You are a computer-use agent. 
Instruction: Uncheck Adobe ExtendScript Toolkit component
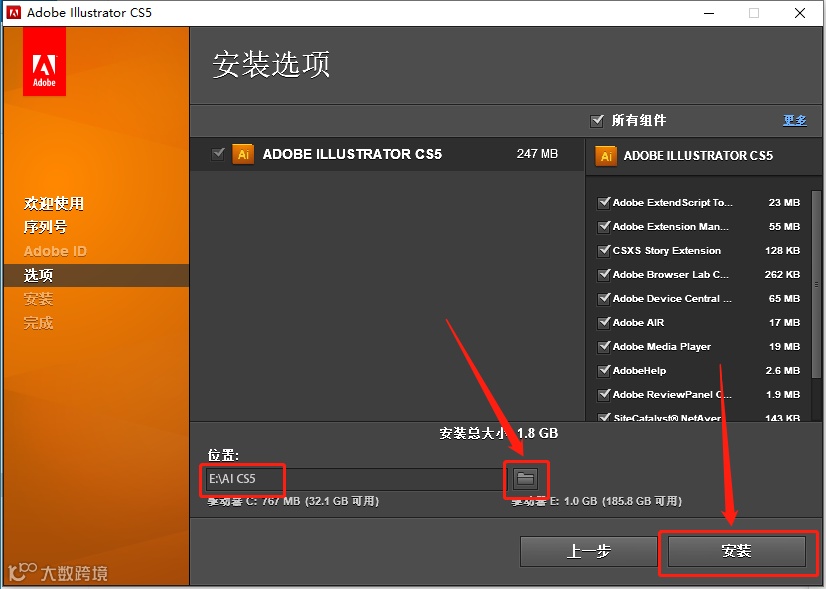pyautogui.click(x=604, y=202)
